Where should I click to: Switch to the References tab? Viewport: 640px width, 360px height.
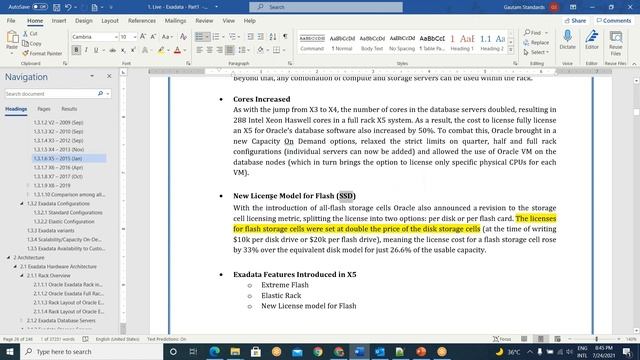pos(142,20)
